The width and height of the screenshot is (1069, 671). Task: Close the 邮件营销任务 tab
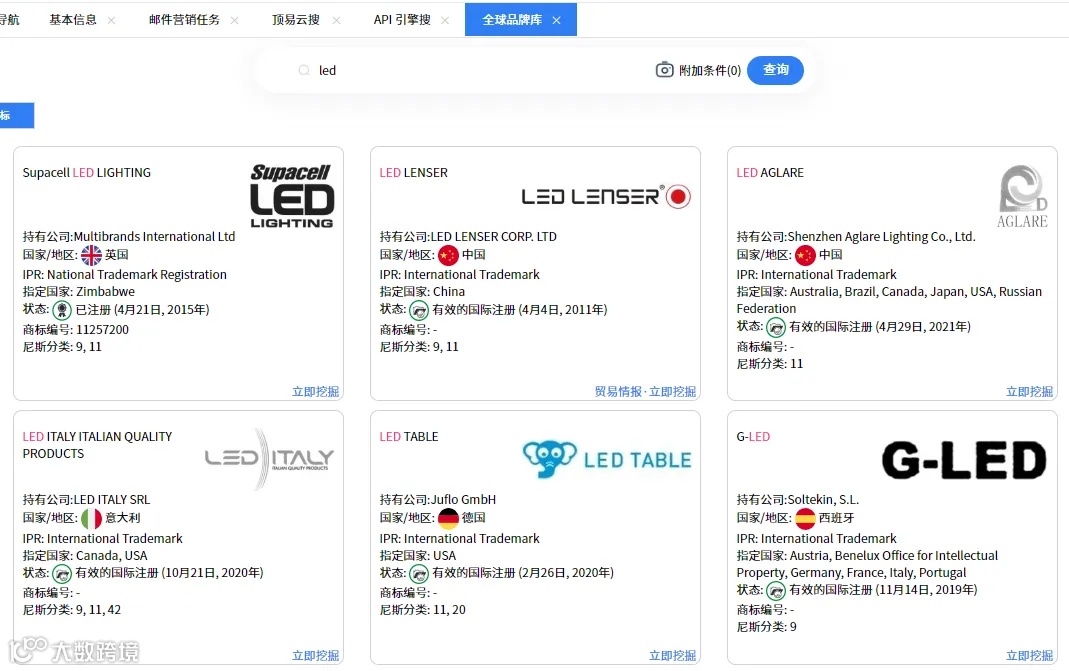coord(235,20)
